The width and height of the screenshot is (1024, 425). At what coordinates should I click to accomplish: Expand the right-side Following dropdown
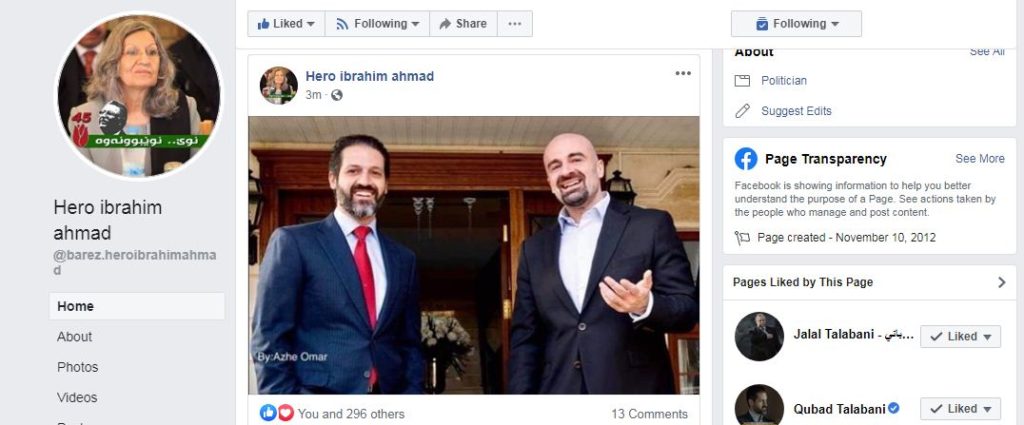(x=796, y=24)
